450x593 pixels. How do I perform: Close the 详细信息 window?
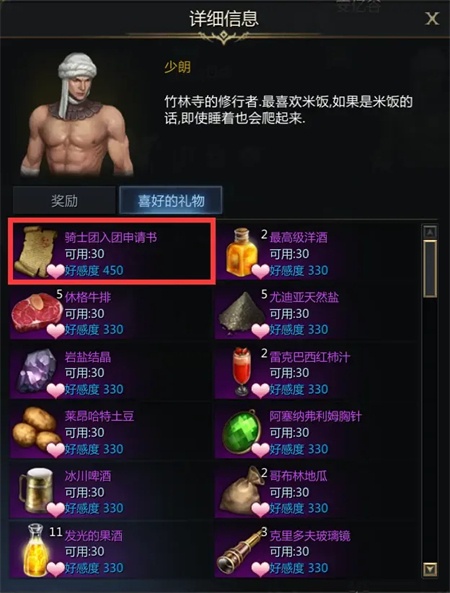tap(432, 19)
